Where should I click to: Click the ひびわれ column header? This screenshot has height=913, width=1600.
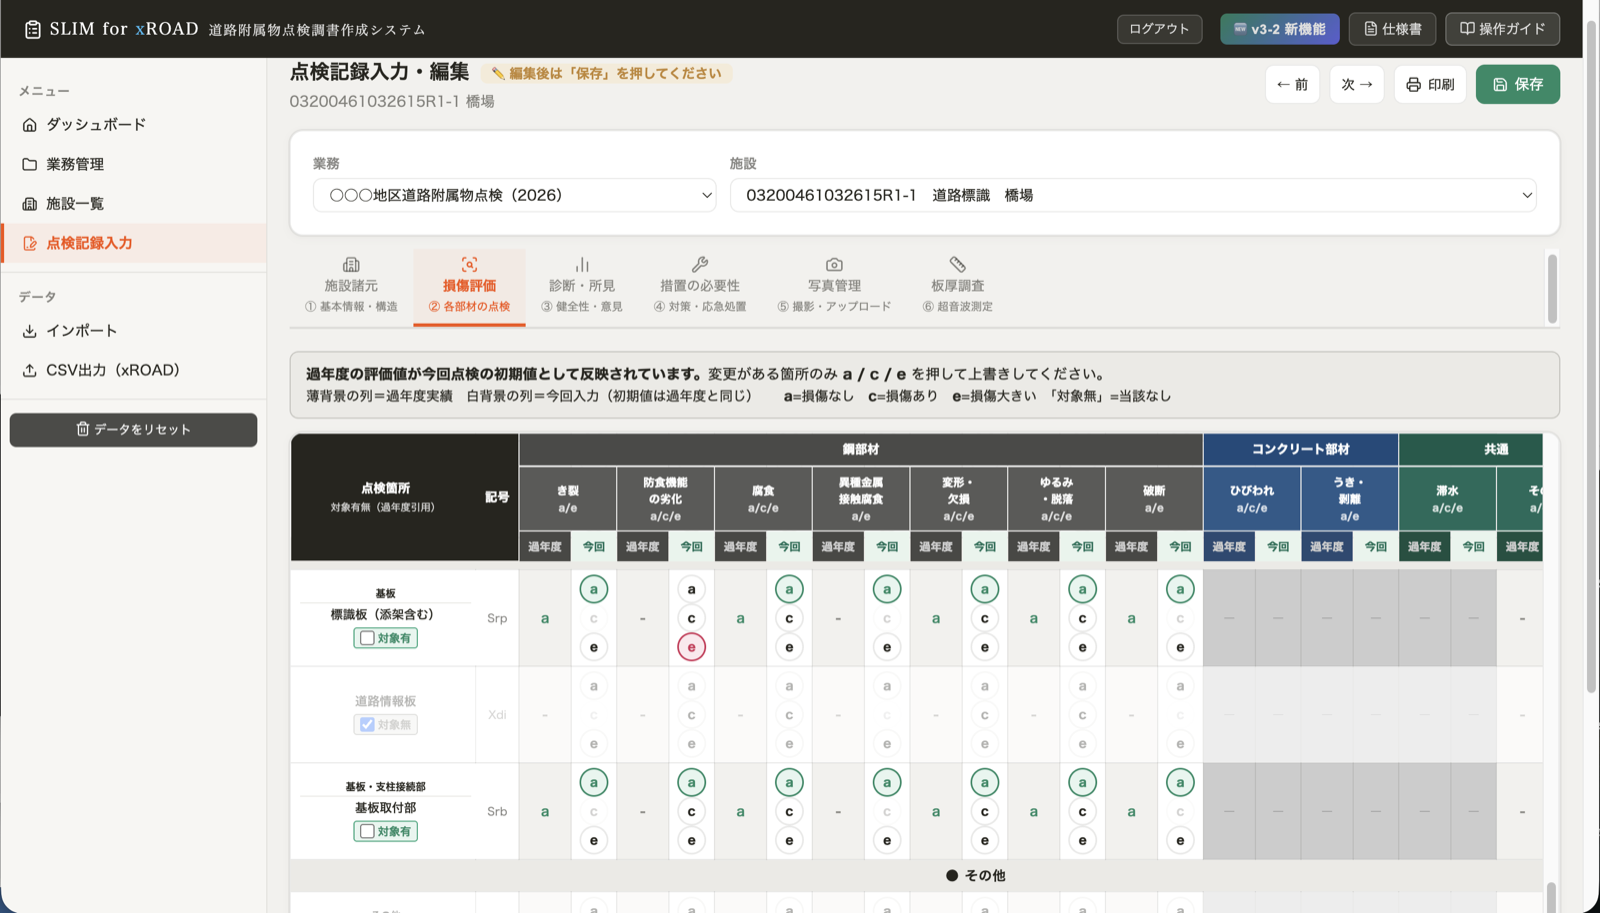coord(1252,498)
